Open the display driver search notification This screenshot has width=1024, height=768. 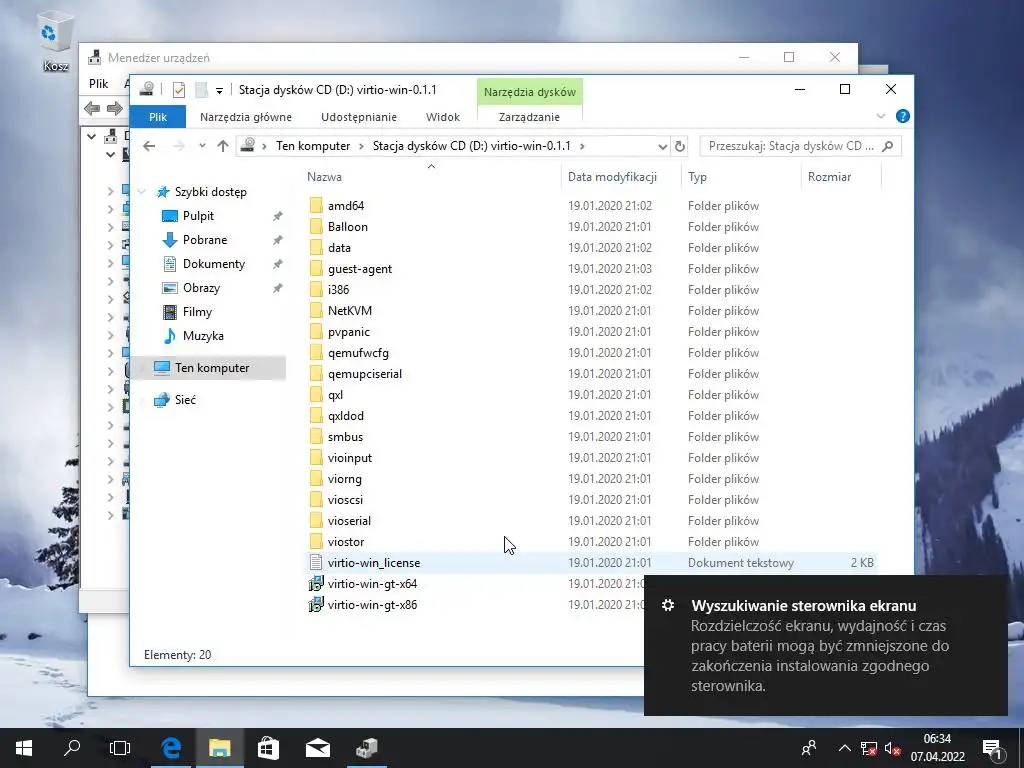tap(825, 645)
